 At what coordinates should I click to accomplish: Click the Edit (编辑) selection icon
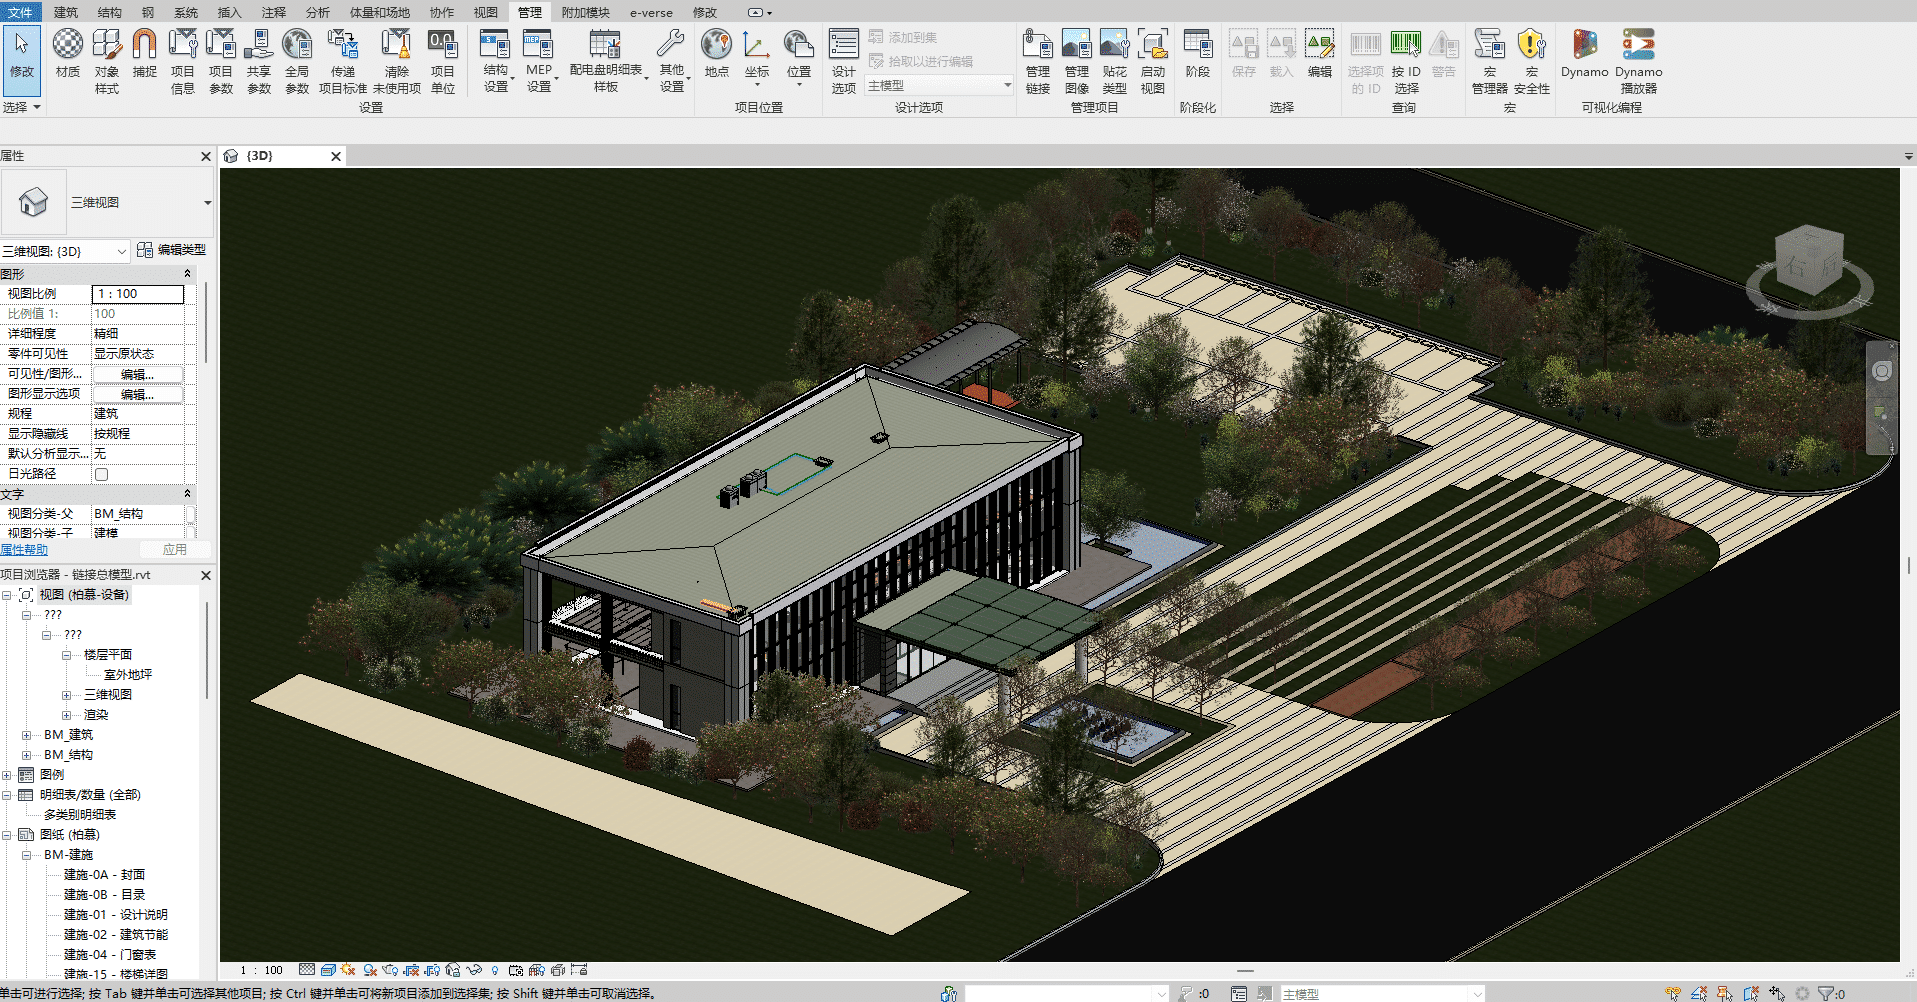point(1320,54)
